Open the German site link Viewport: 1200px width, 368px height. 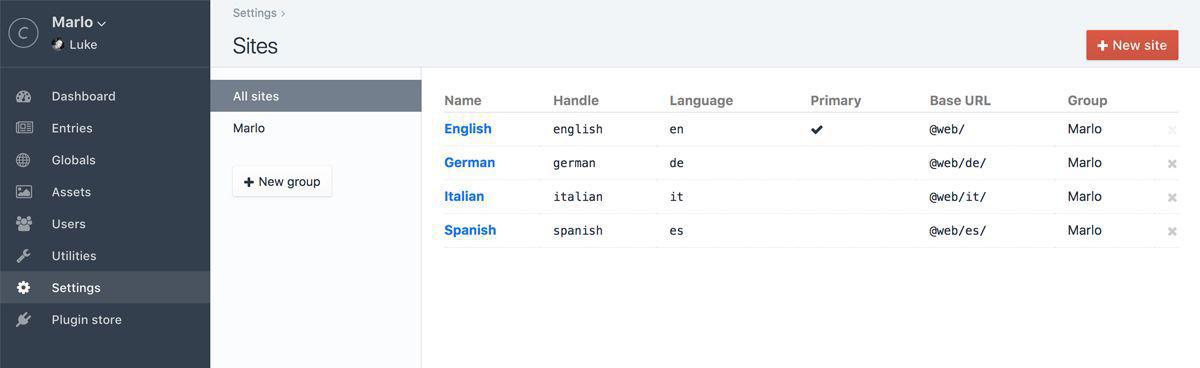click(x=470, y=162)
